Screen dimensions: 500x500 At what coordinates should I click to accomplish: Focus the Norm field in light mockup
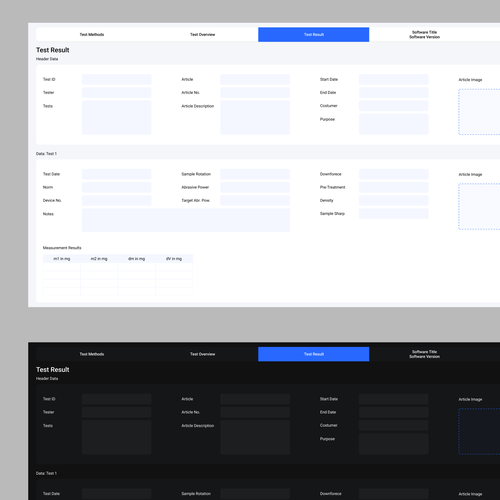tap(117, 187)
